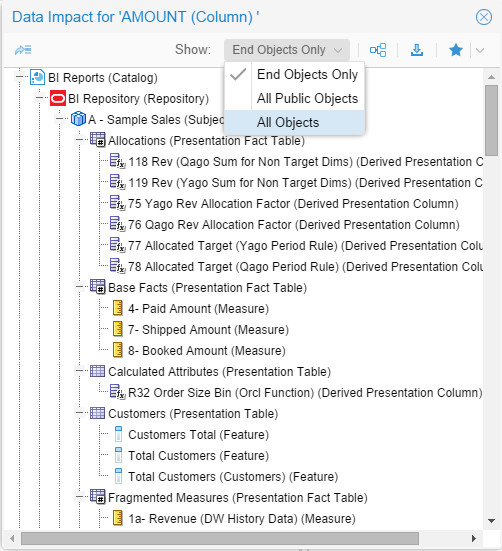Click the download export icon
502x551 pixels.
tap(417, 50)
